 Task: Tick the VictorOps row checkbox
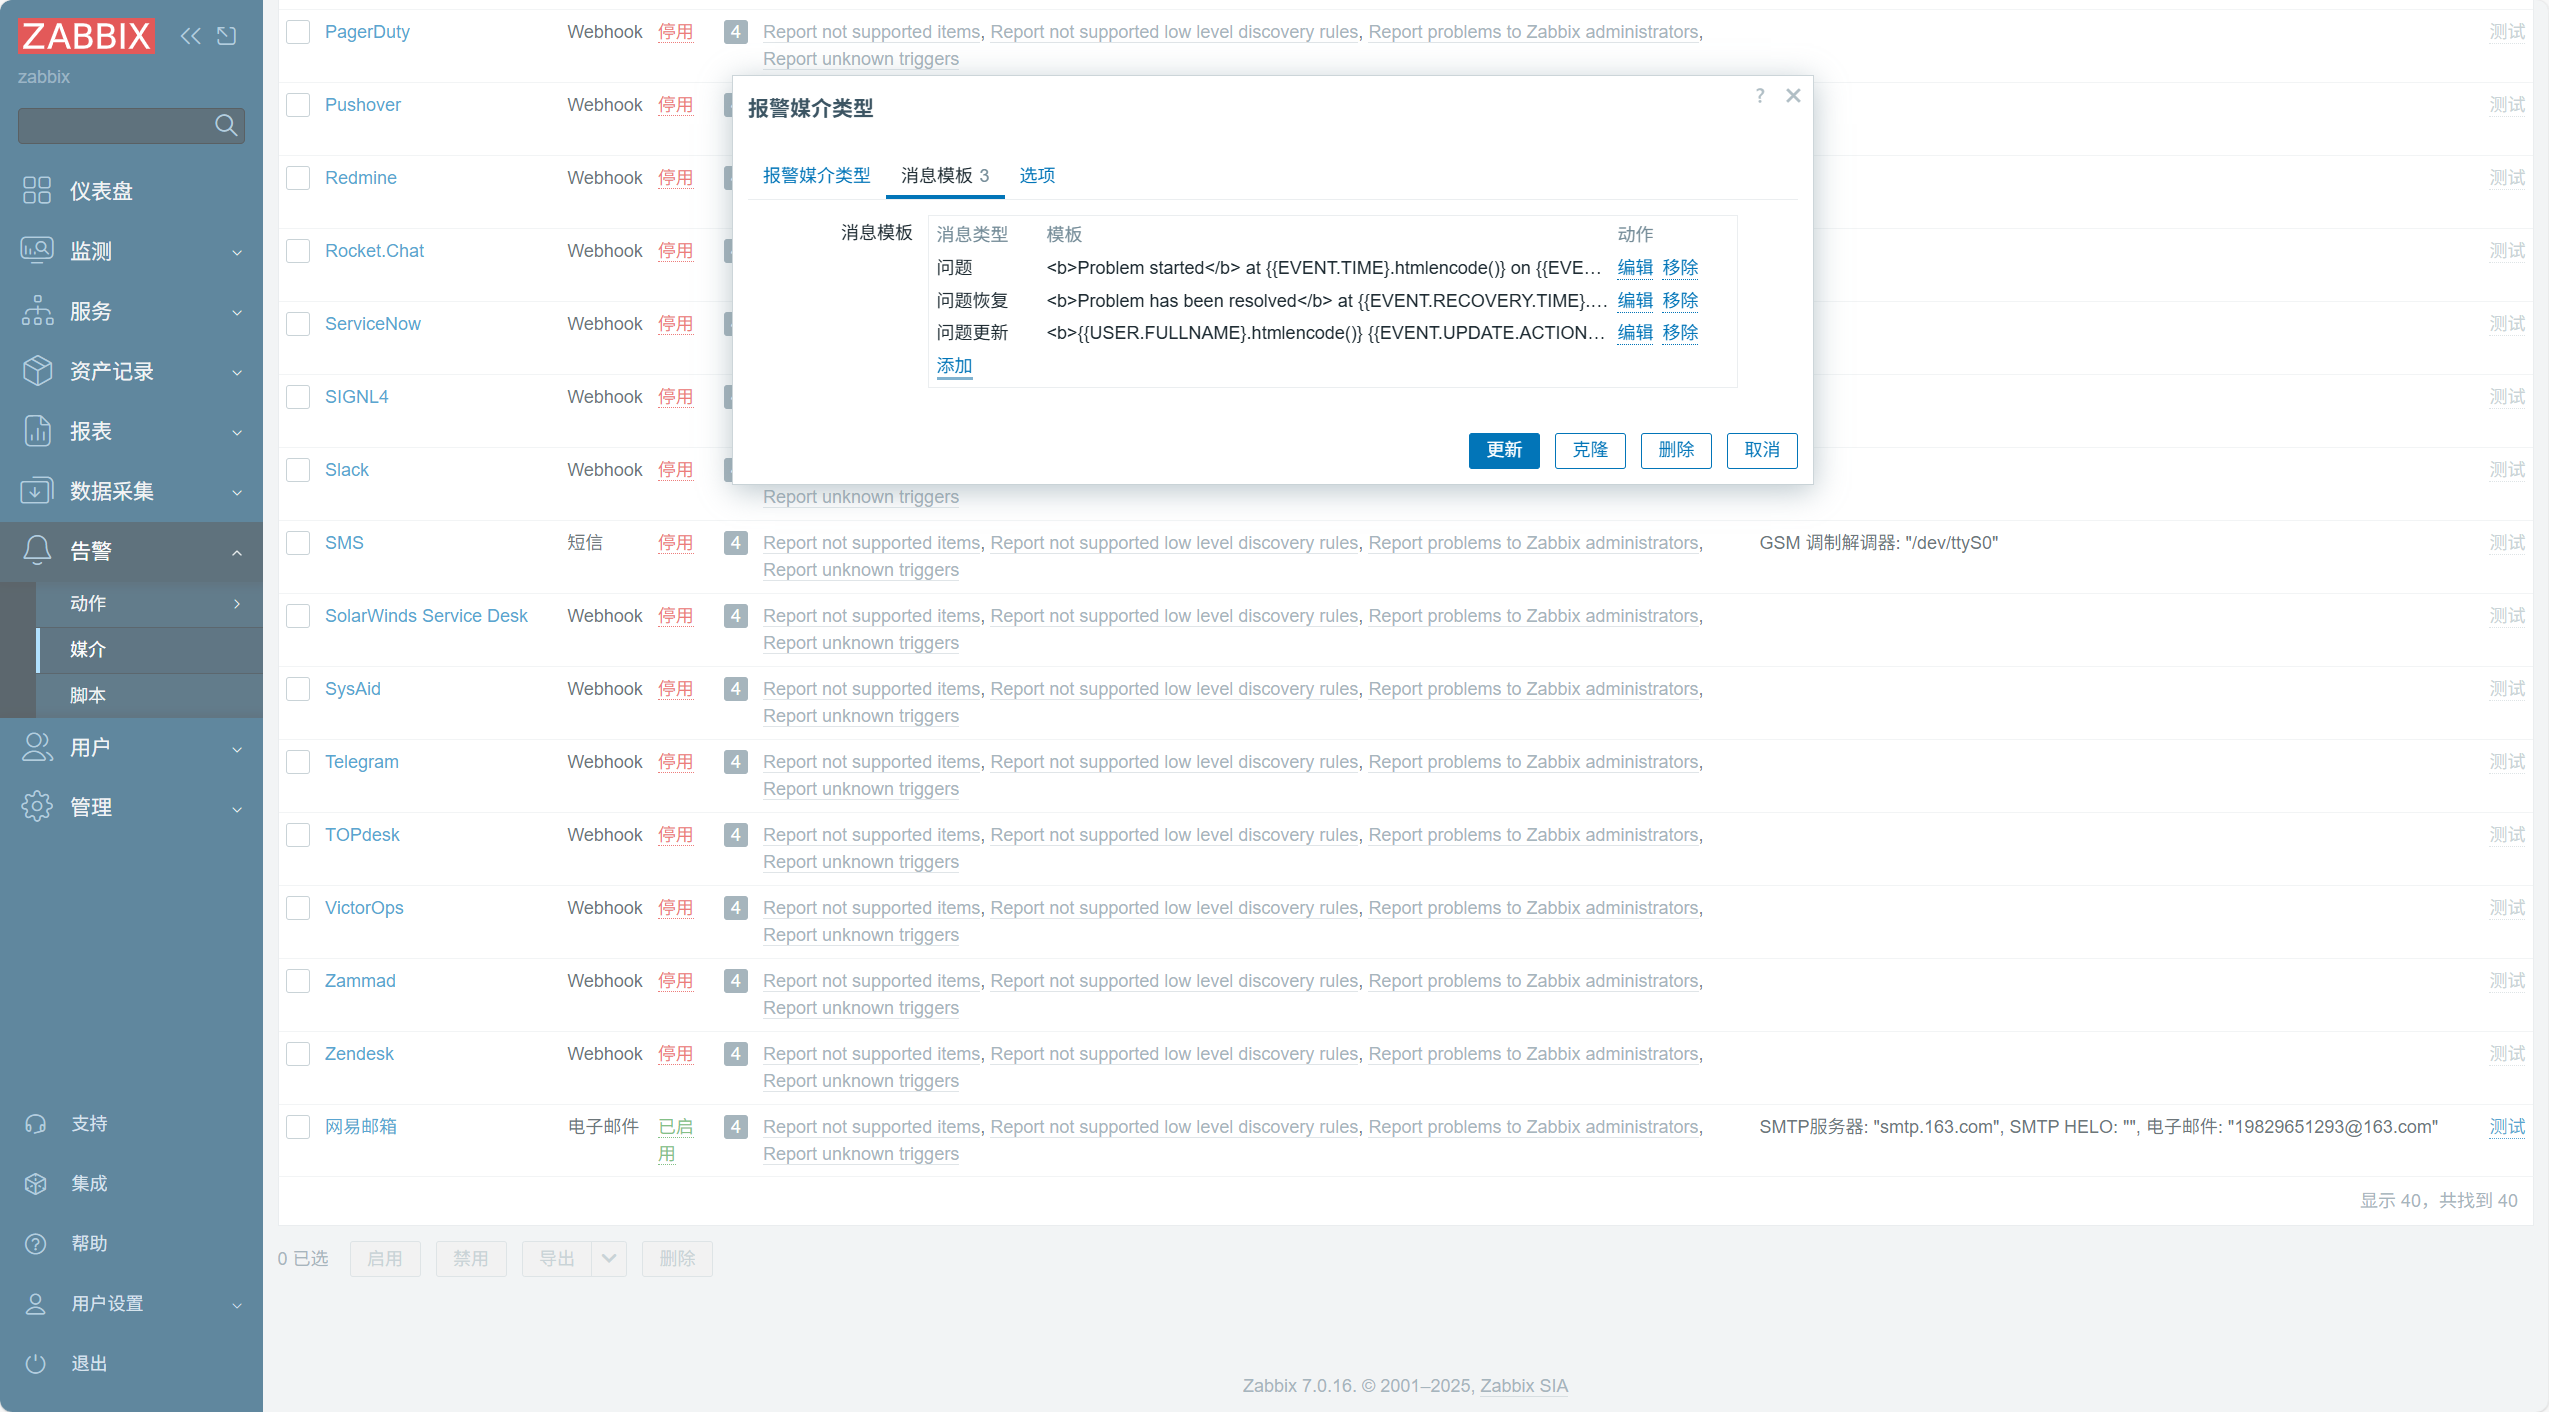(x=298, y=908)
